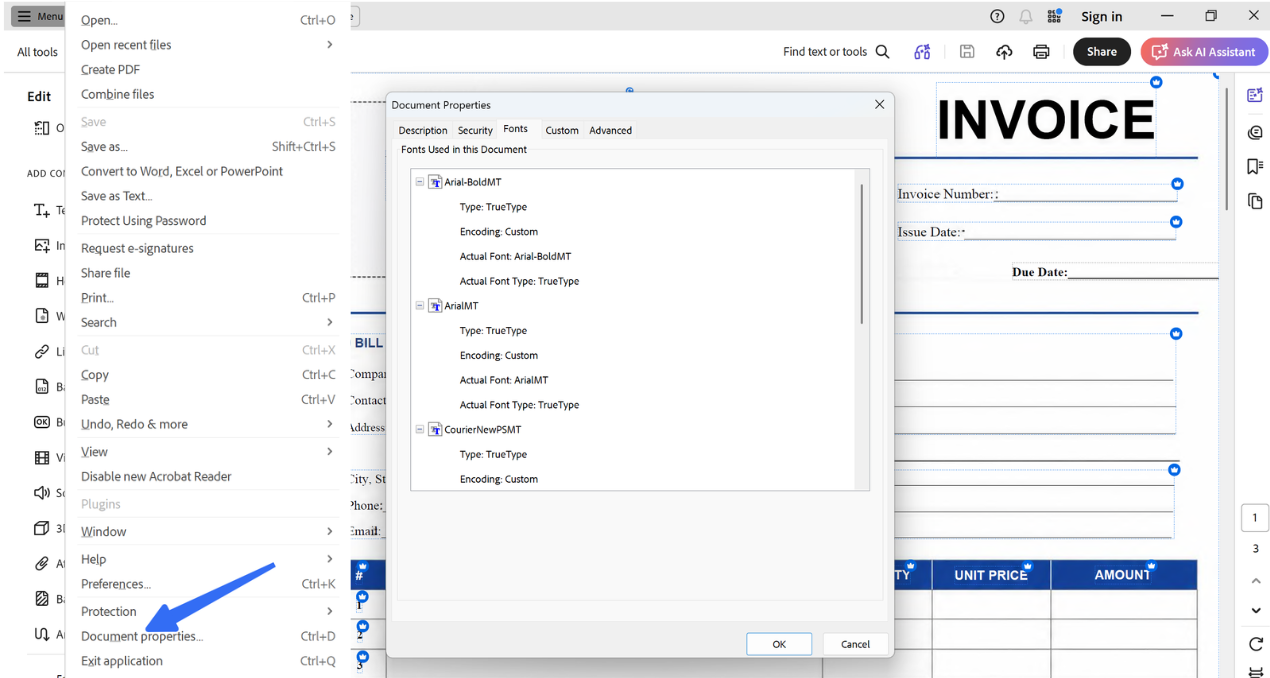Viewport: 1270px width, 678px height.
Task: Click the search magnifier icon
Action: (x=882, y=52)
